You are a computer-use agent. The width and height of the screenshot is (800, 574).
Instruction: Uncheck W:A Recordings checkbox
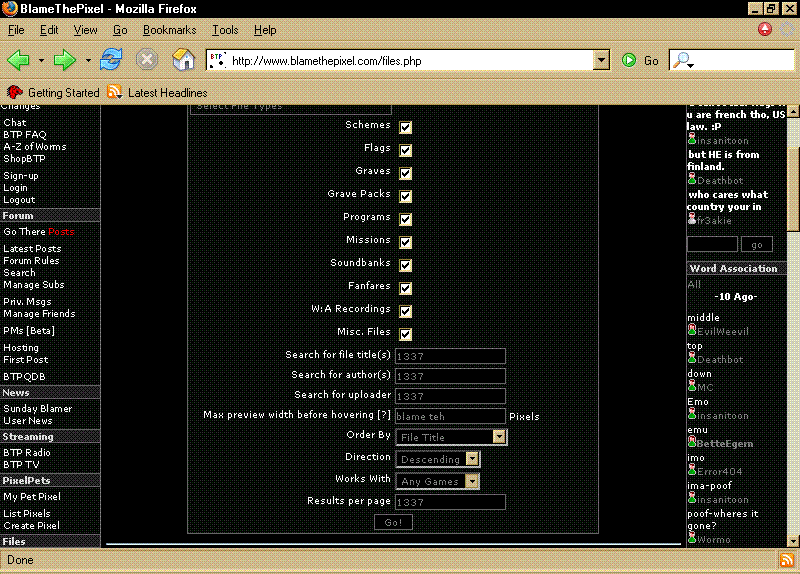[406, 311]
